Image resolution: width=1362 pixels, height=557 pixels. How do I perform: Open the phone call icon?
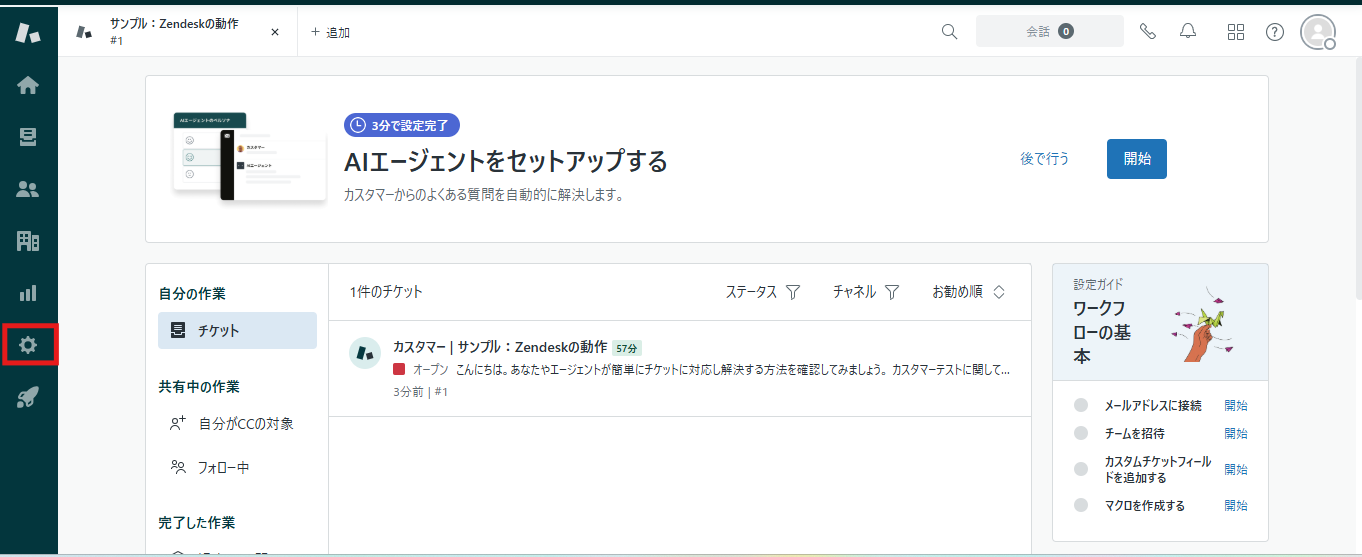point(1148,31)
